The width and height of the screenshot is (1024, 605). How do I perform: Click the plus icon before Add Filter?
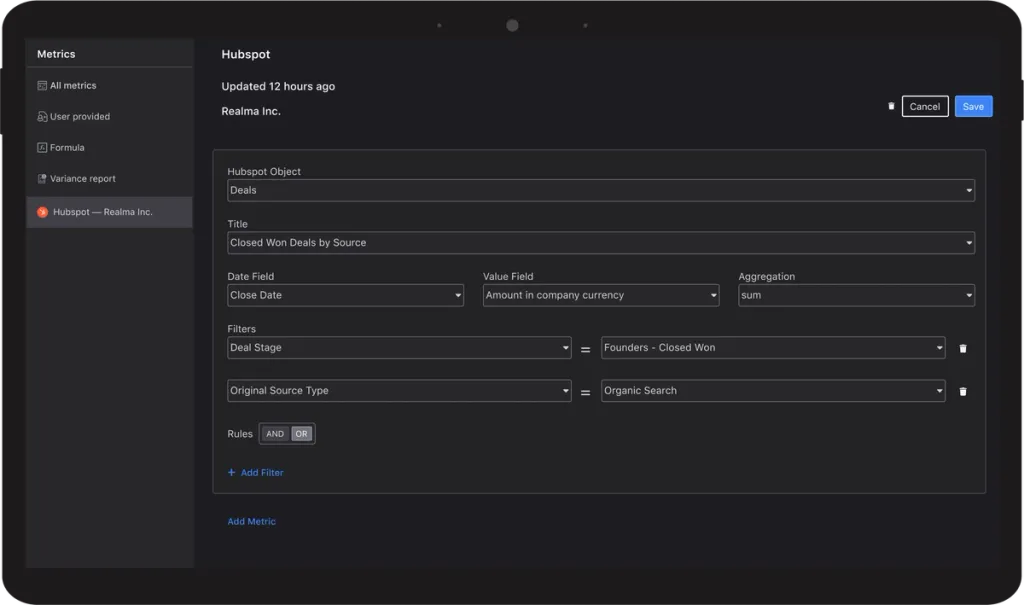(231, 472)
